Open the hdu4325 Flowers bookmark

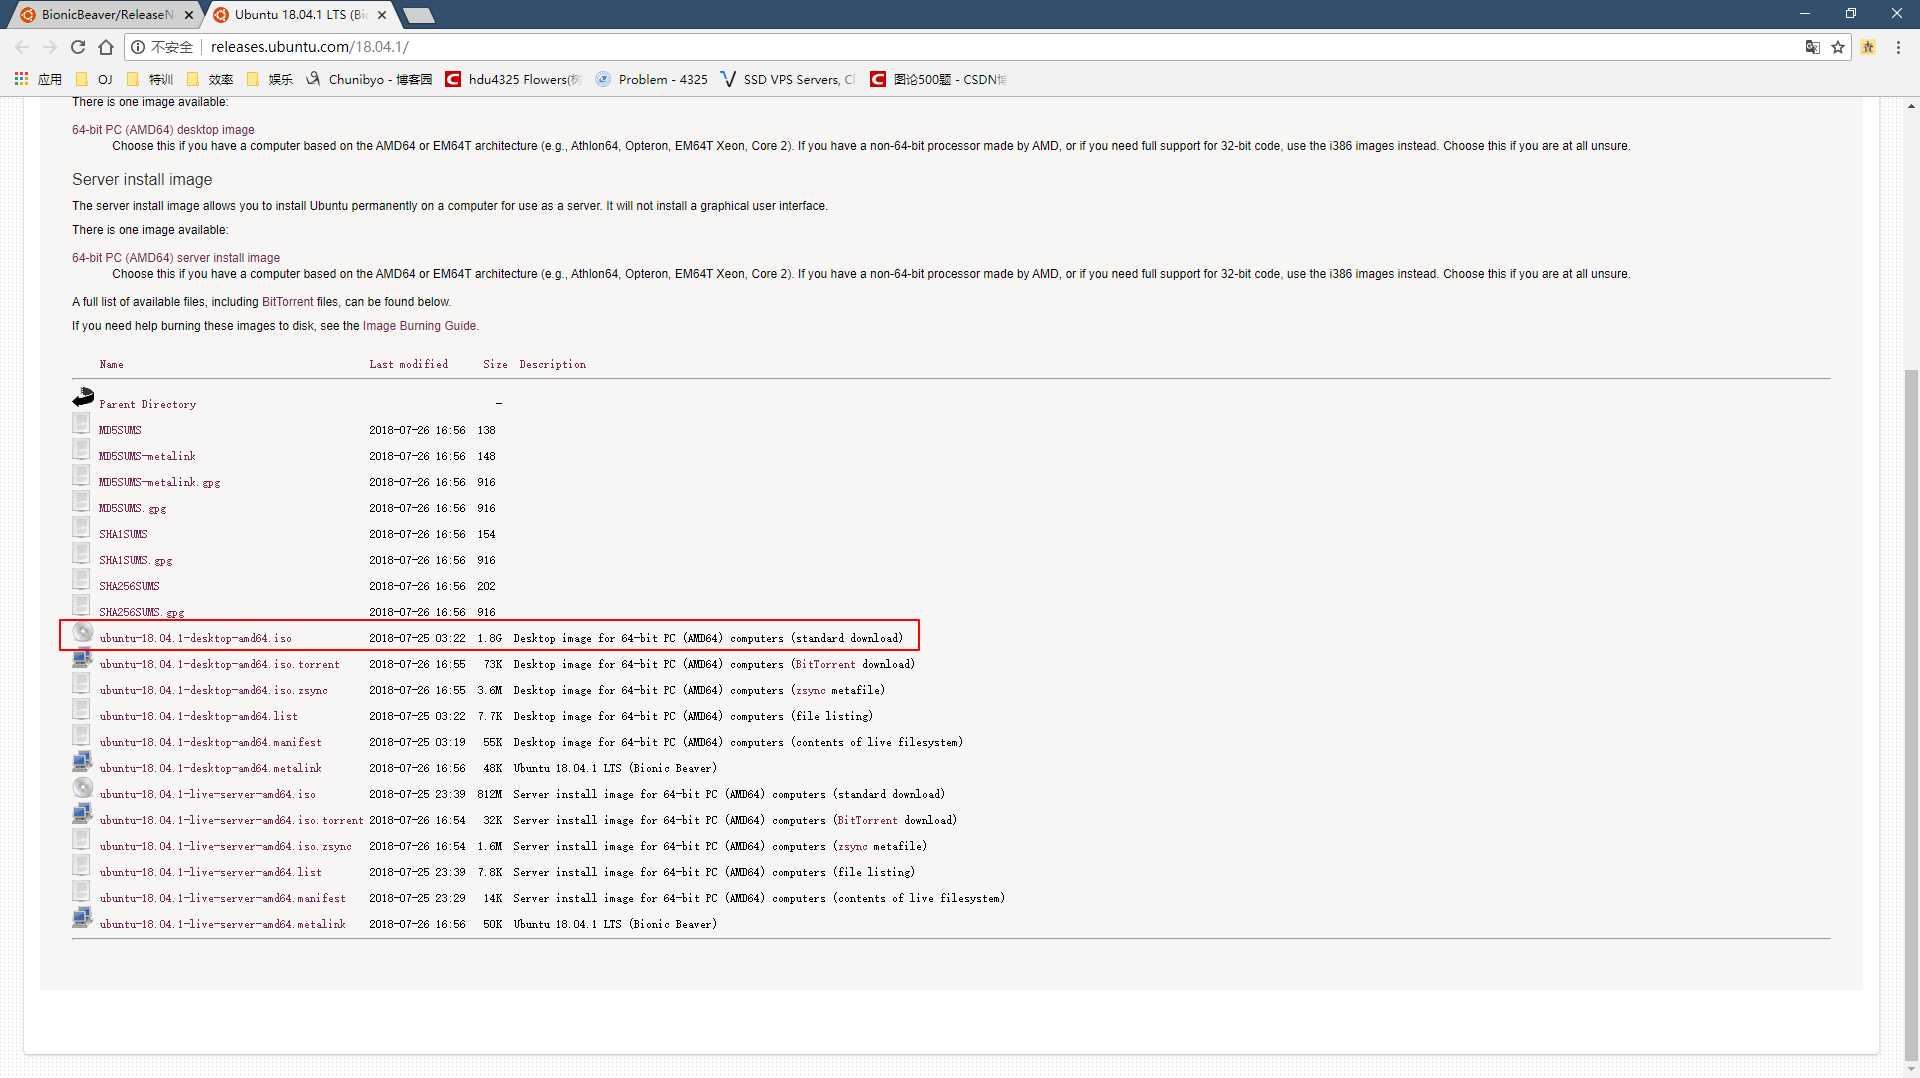pyautogui.click(x=513, y=79)
